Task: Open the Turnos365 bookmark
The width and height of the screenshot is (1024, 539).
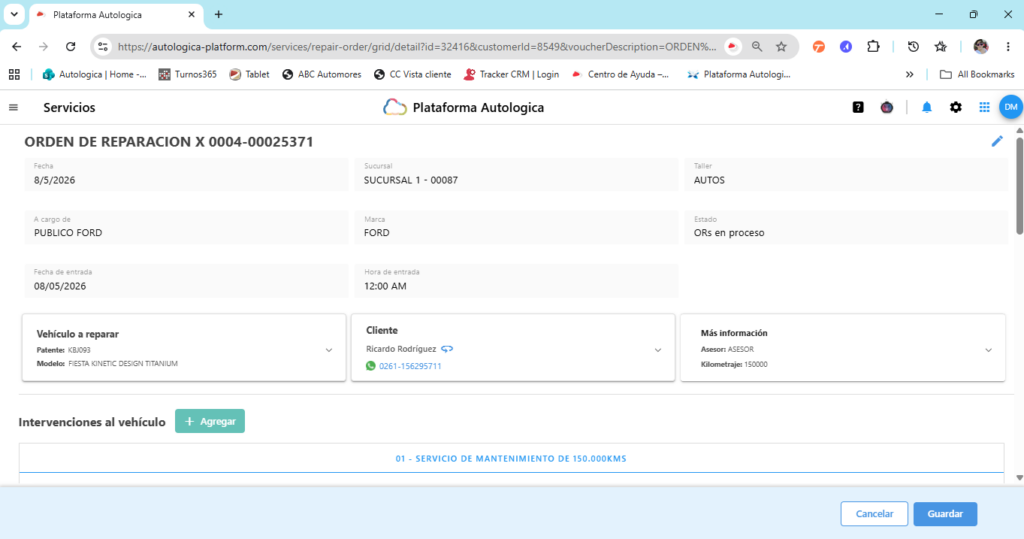Action: point(187,74)
